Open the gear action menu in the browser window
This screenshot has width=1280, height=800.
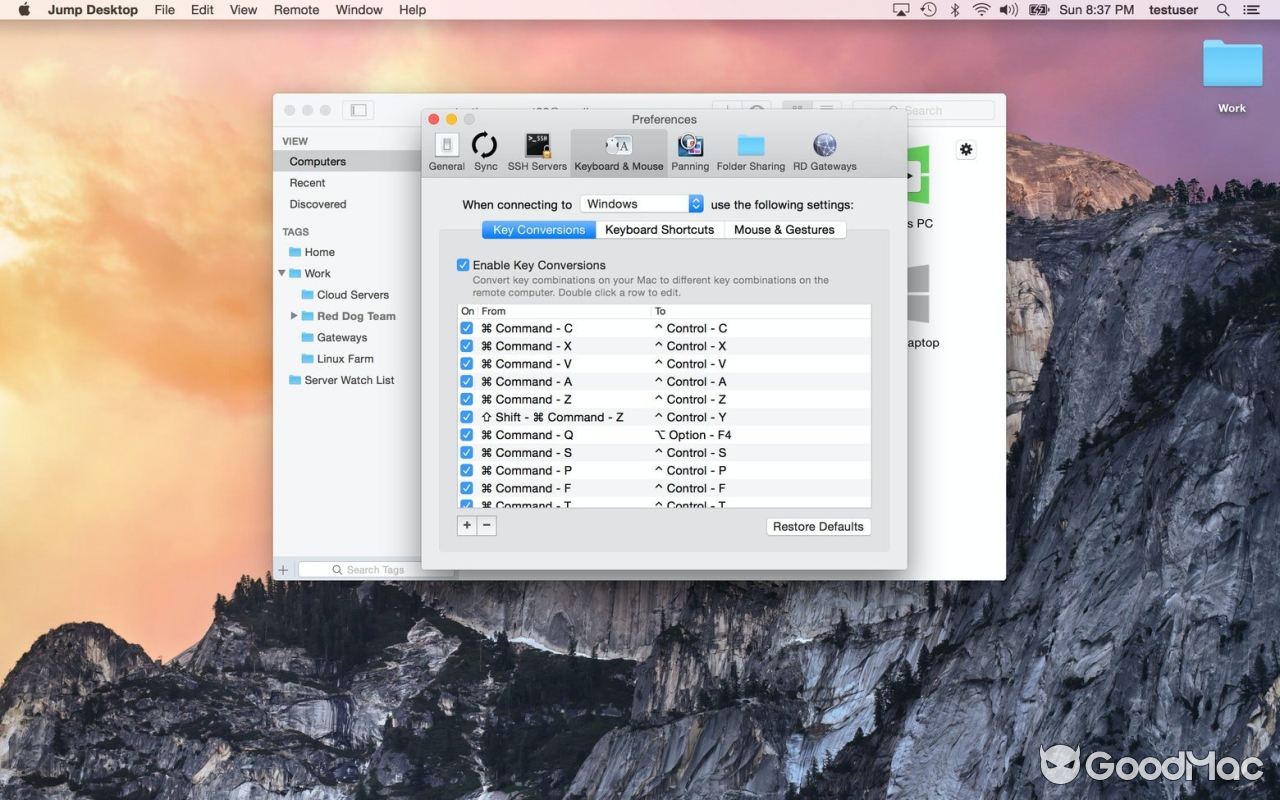pos(965,148)
